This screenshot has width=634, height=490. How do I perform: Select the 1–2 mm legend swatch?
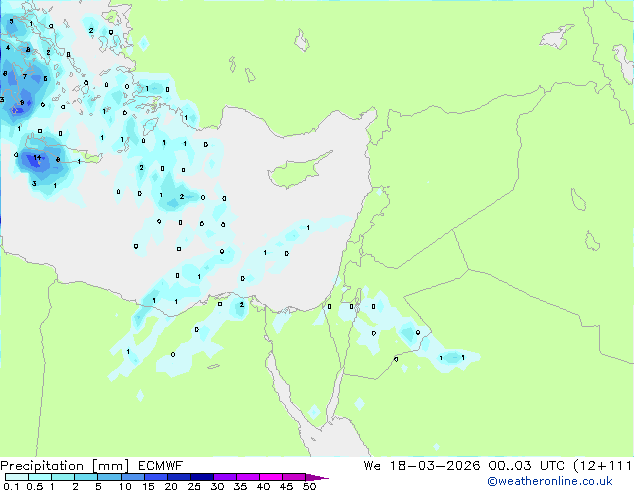(63, 477)
